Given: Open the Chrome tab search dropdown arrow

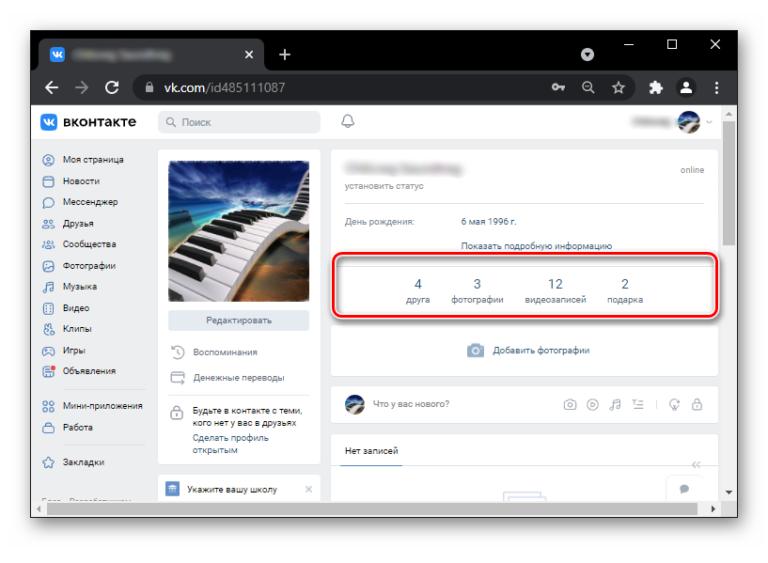Looking at the screenshot, I should [588, 54].
